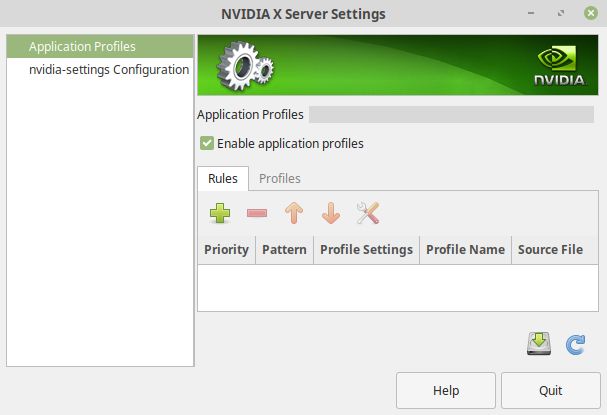
Task: Switch to the Profiles tab
Action: 279,178
